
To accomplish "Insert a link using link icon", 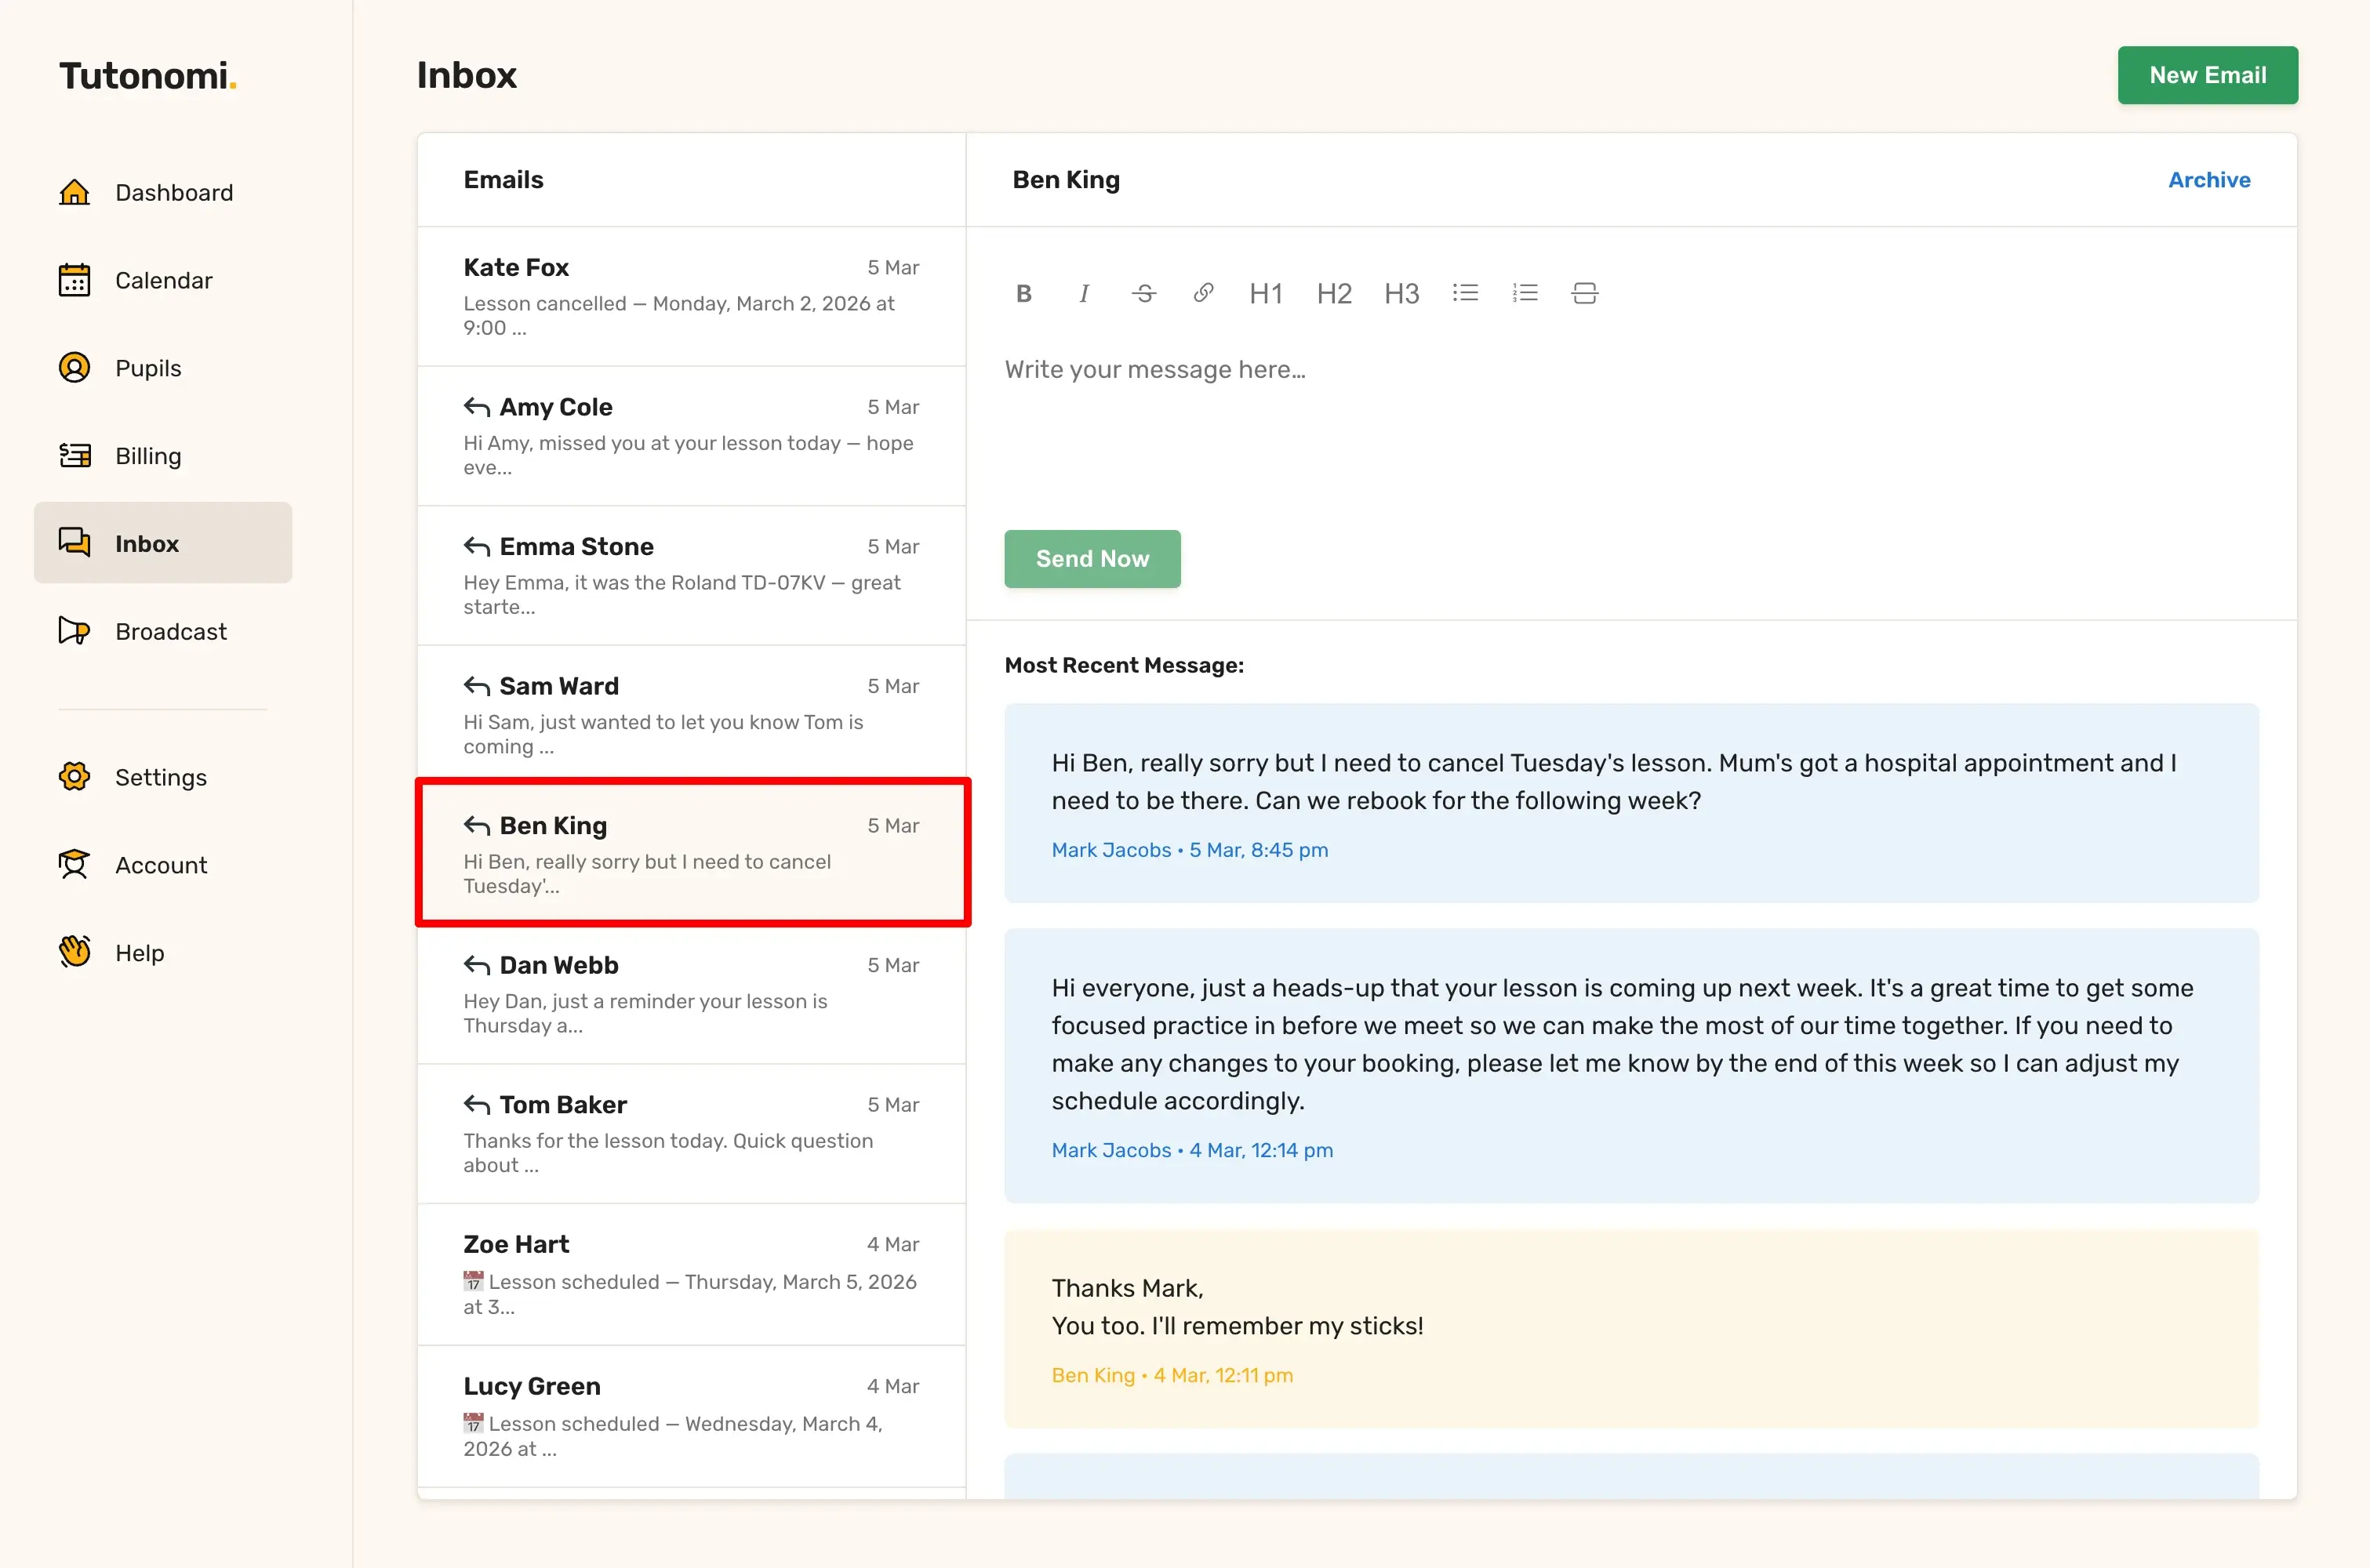I will [x=1203, y=293].
